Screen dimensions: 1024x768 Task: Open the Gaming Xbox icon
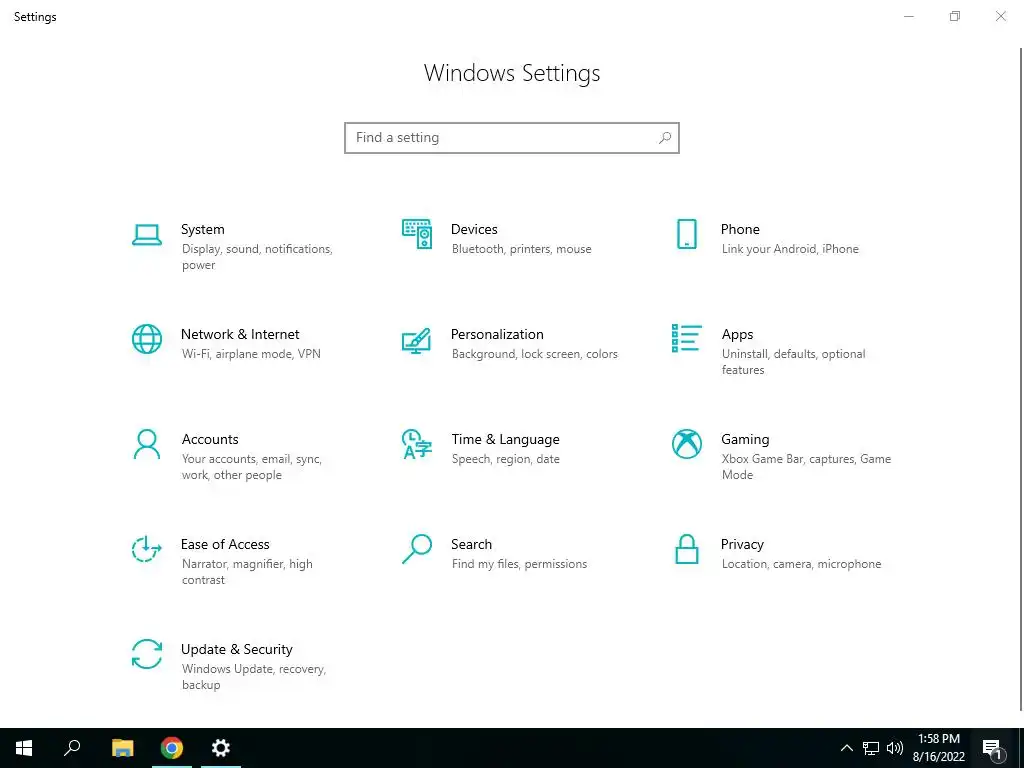pyautogui.click(x=686, y=444)
